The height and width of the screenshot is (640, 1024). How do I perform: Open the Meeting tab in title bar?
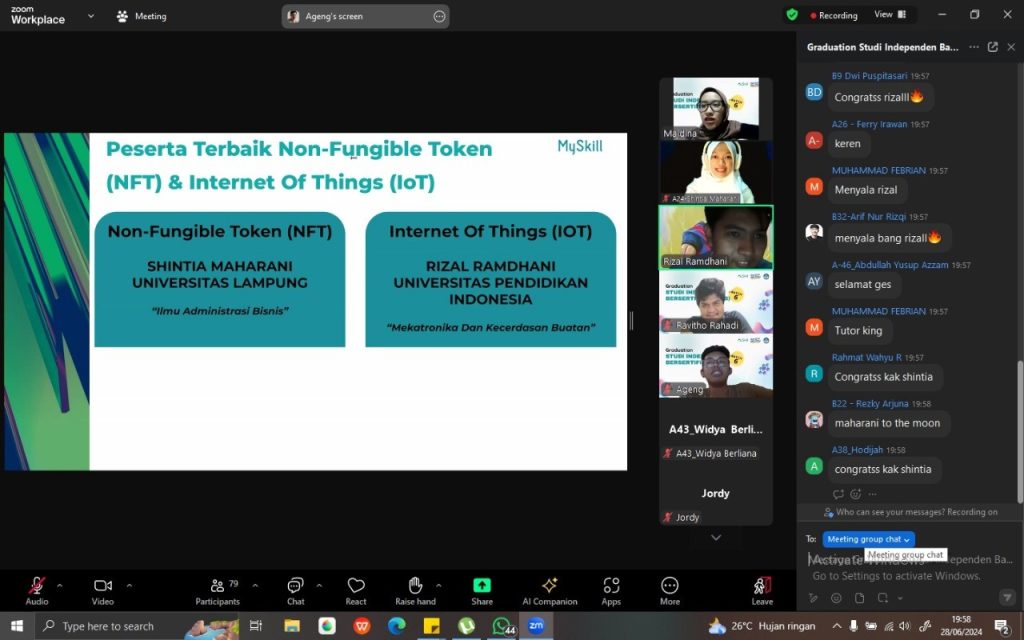pyautogui.click(x=142, y=16)
